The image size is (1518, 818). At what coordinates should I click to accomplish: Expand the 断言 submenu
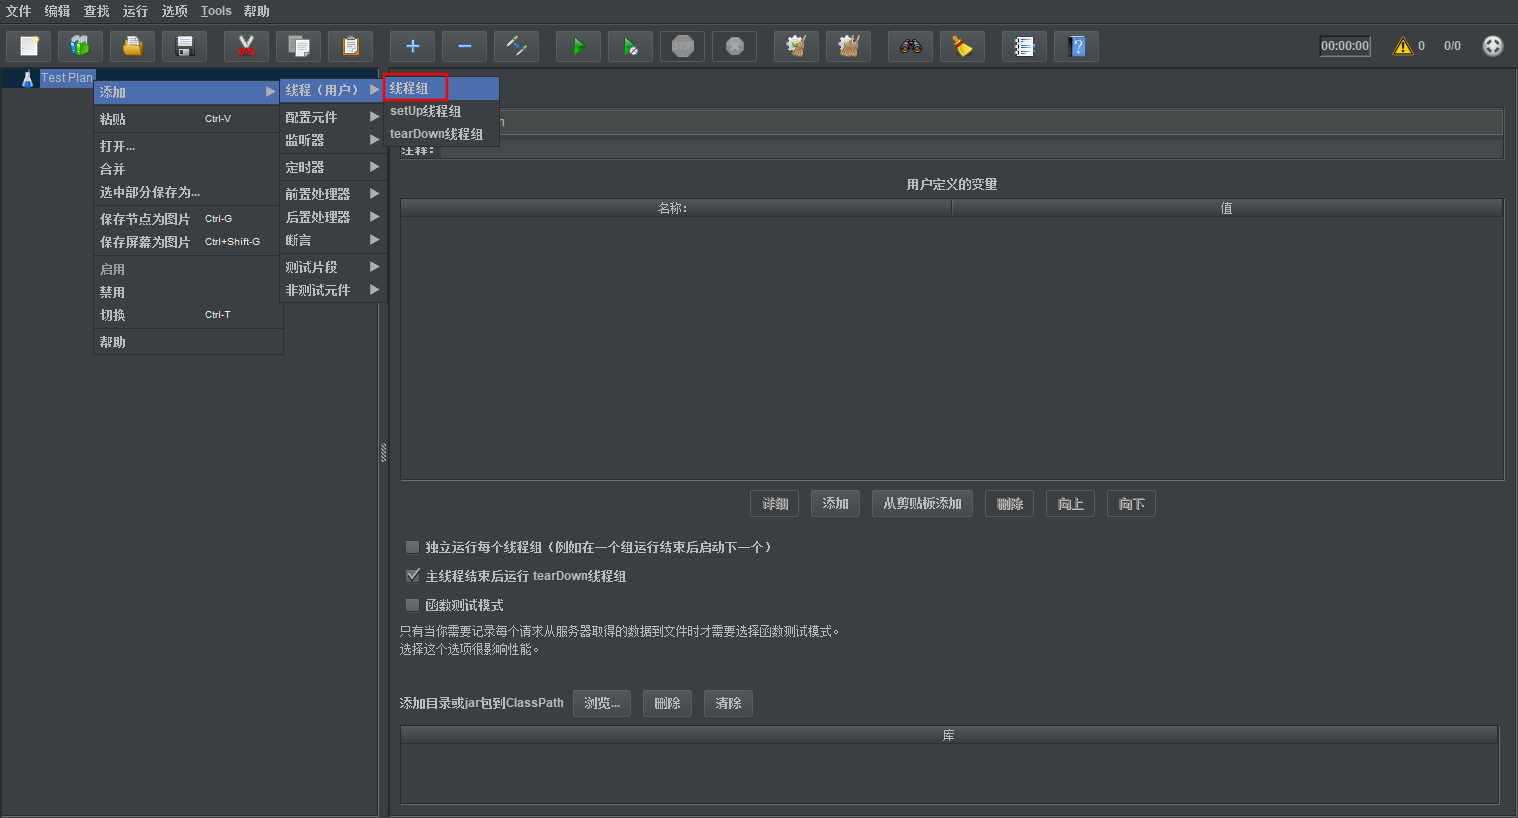point(333,240)
